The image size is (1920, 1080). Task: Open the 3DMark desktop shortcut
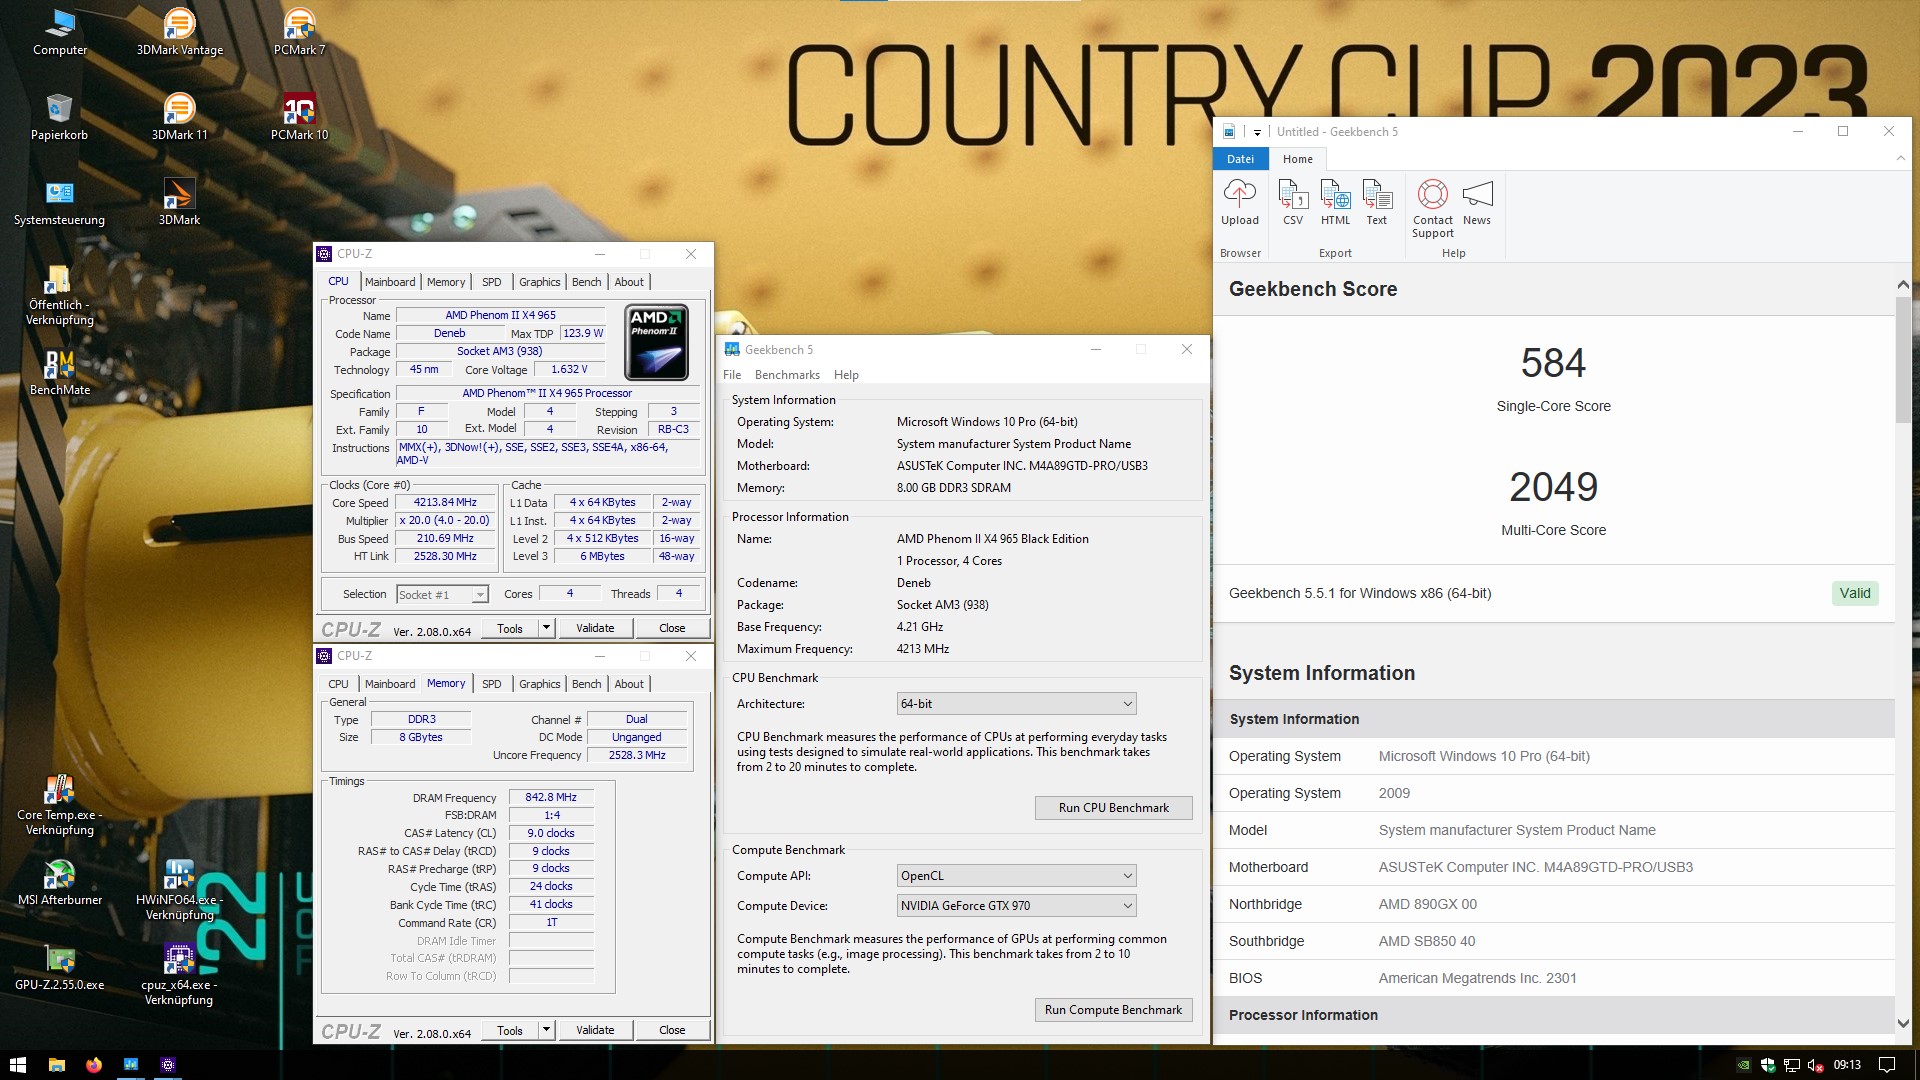179,202
